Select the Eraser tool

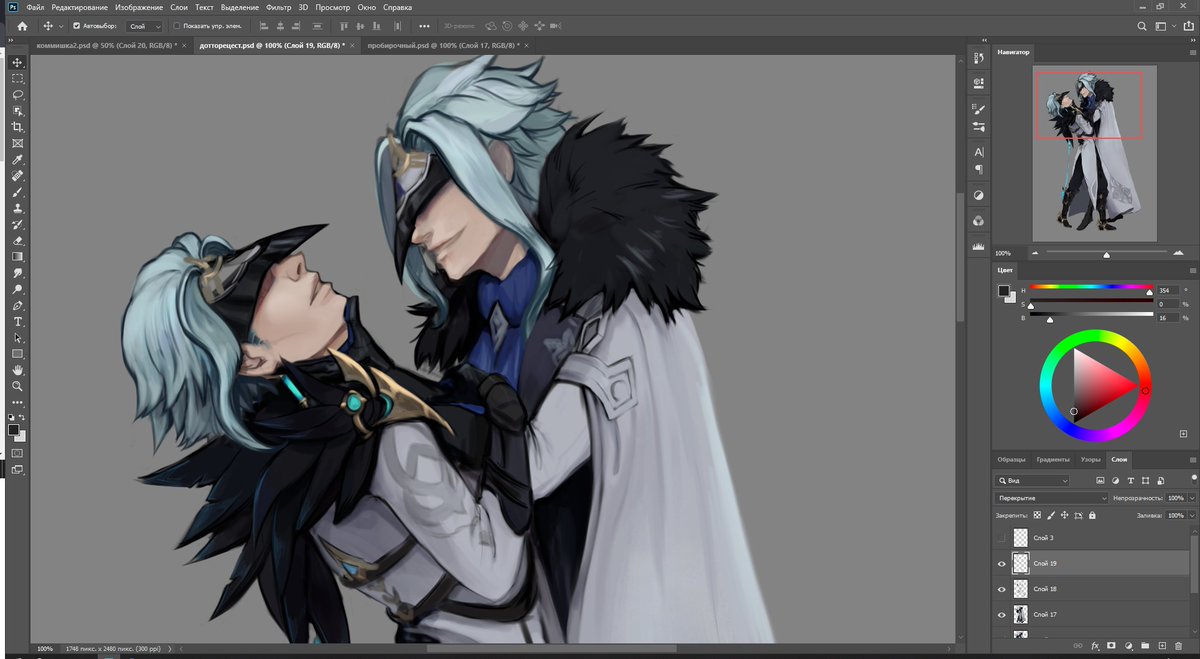point(17,240)
